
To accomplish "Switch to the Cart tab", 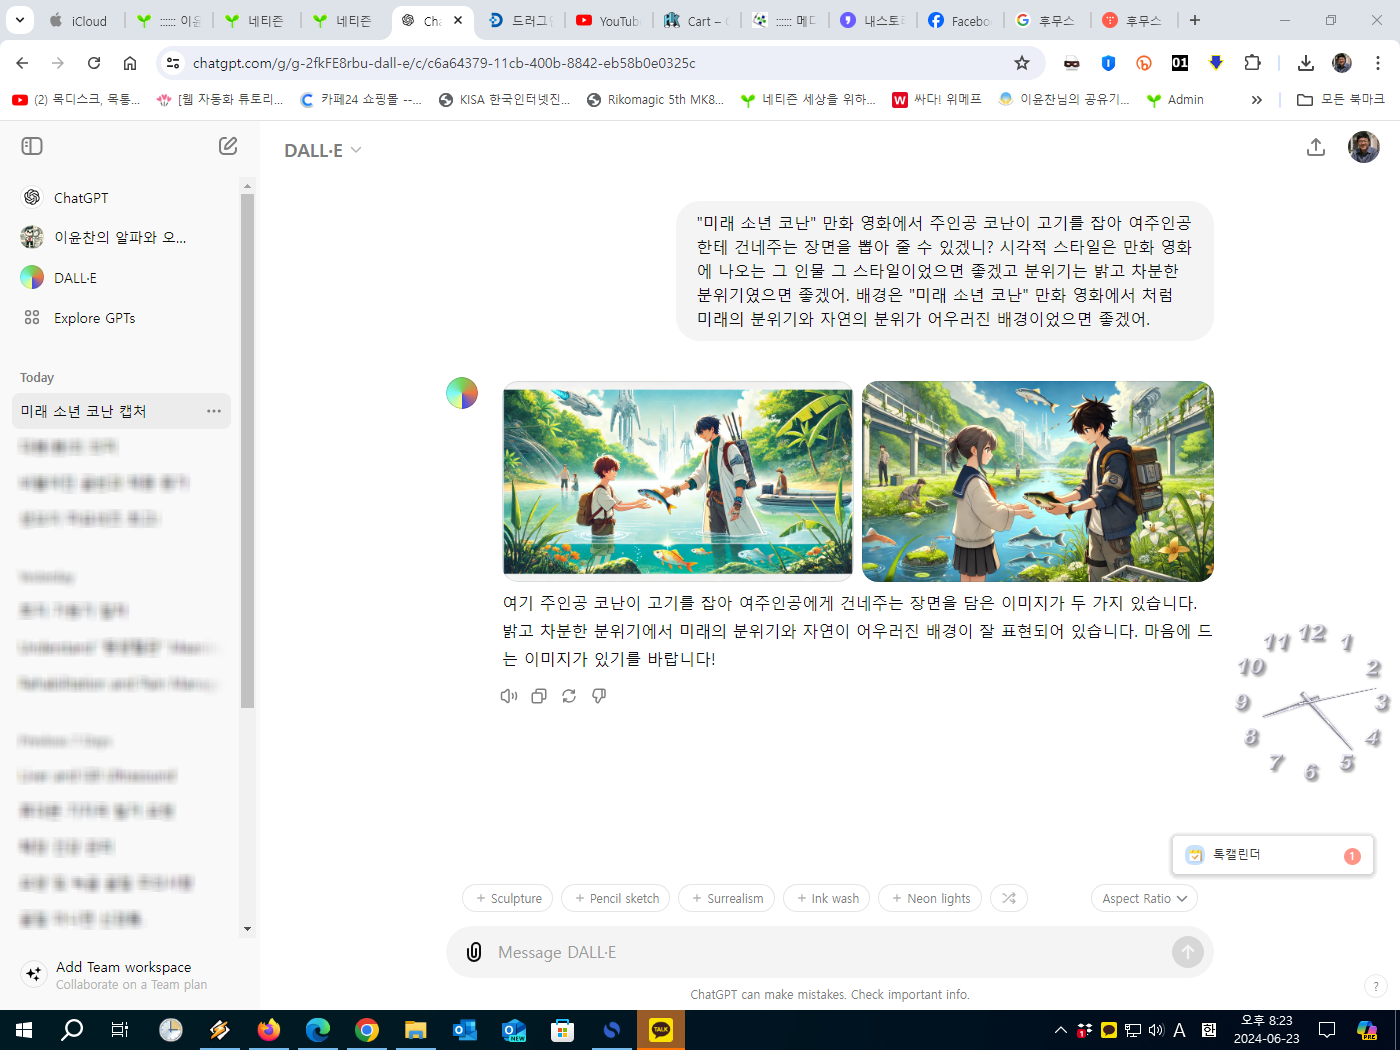I will point(696,20).
